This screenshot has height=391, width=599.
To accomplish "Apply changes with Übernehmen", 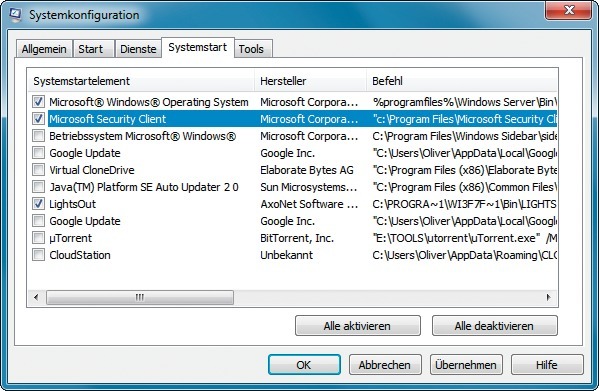I will (466, 365).
